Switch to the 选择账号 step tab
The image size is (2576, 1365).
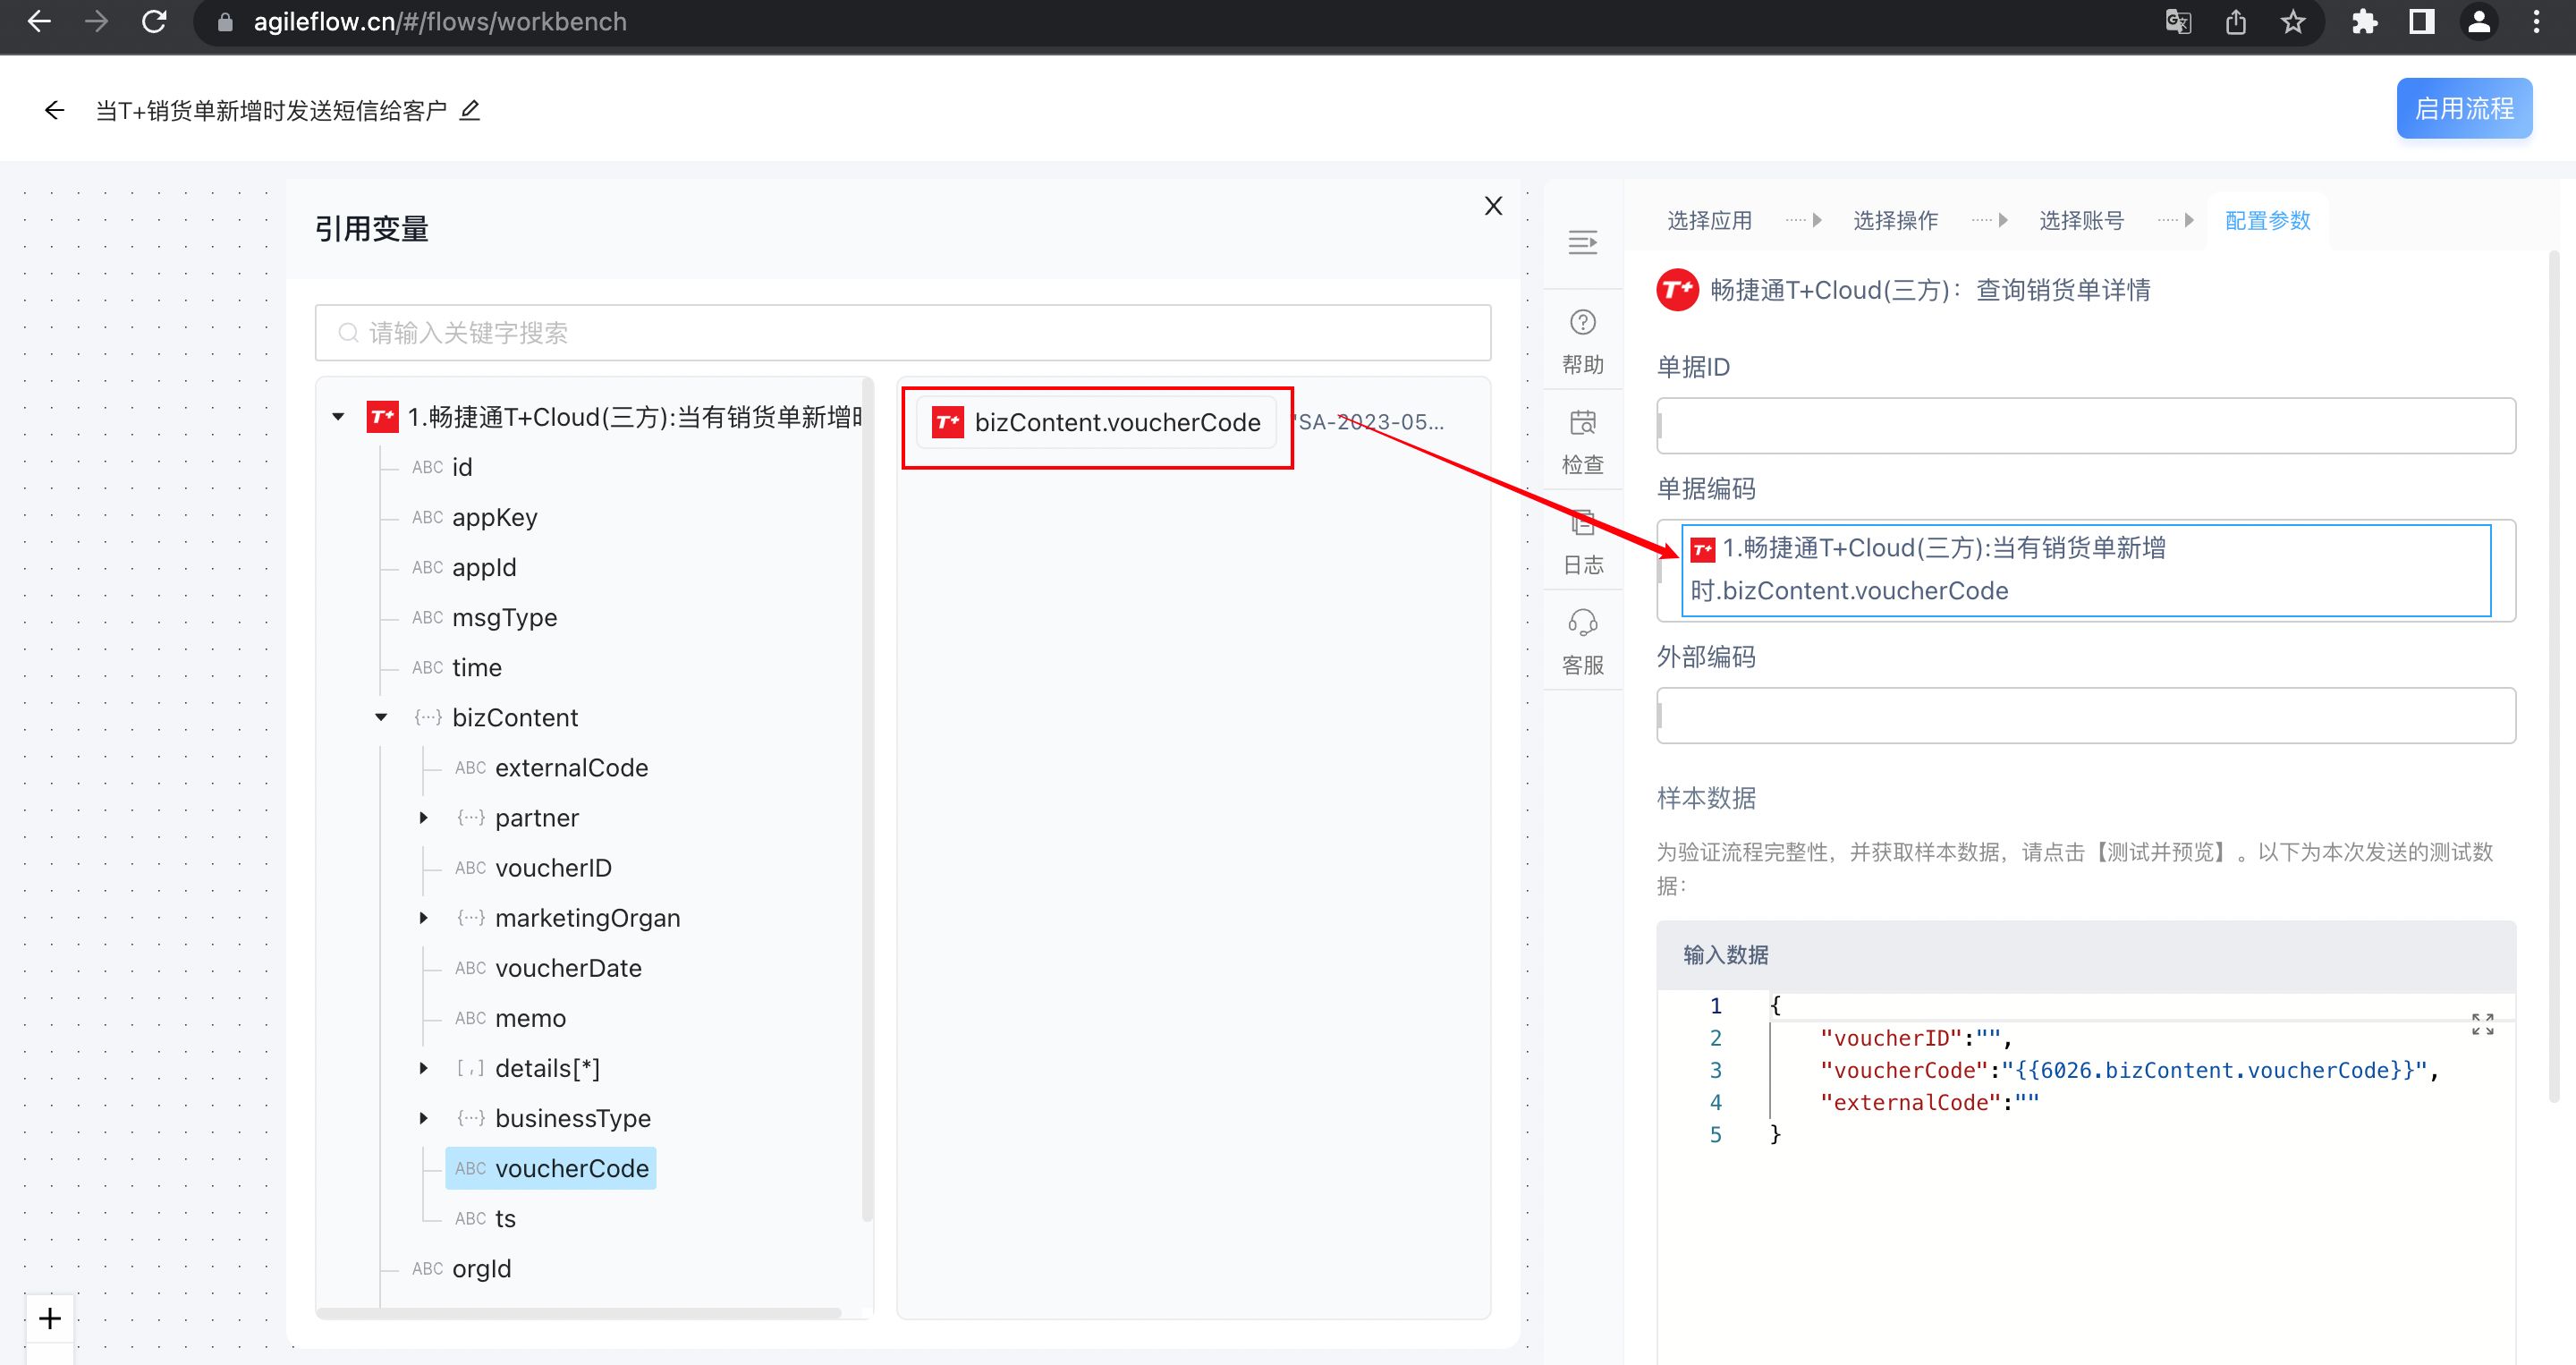(2081, 220)
